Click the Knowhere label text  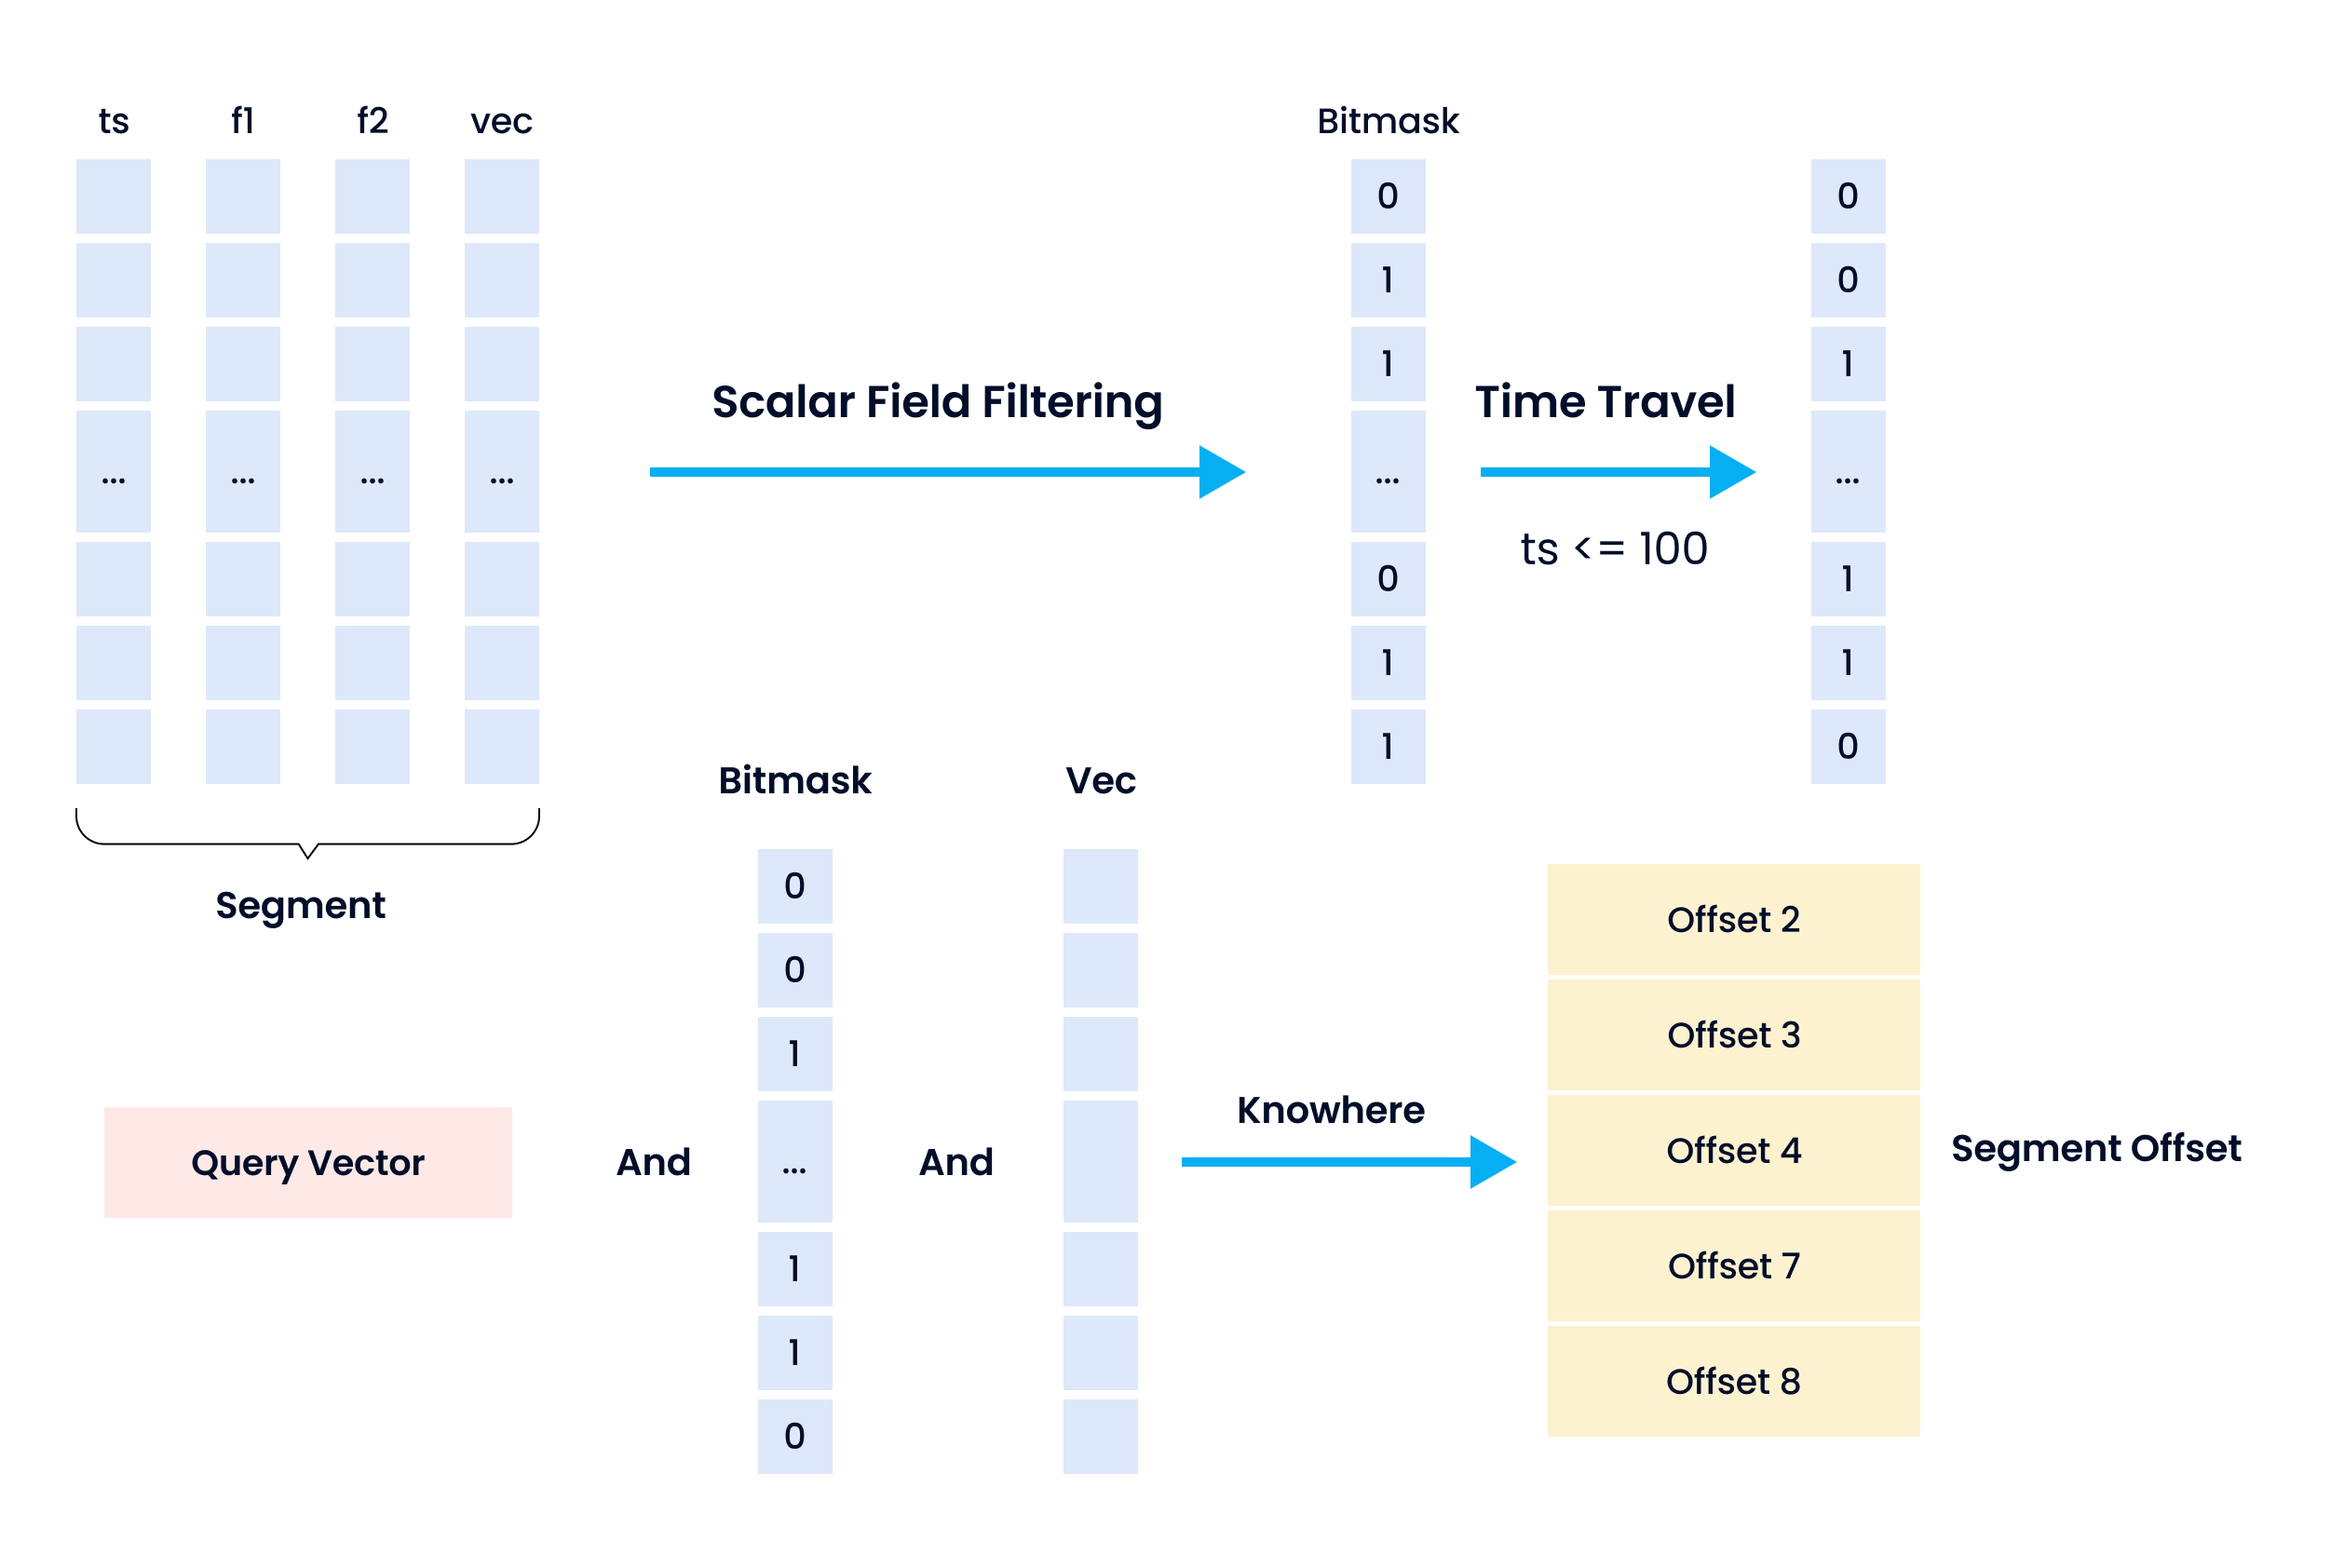1330,1110
